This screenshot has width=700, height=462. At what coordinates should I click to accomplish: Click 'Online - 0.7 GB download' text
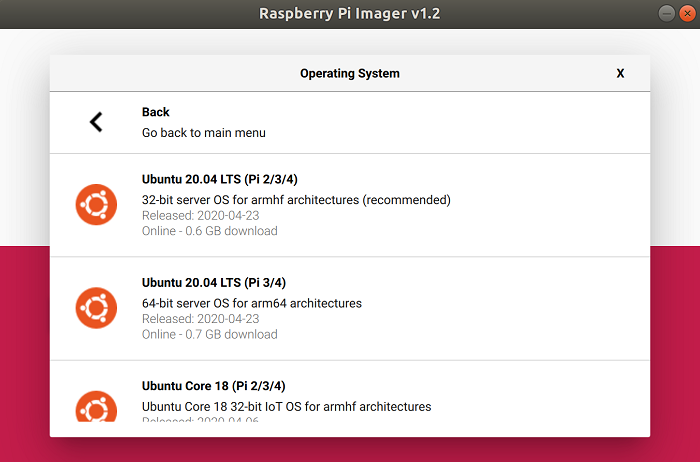(209, 334)
